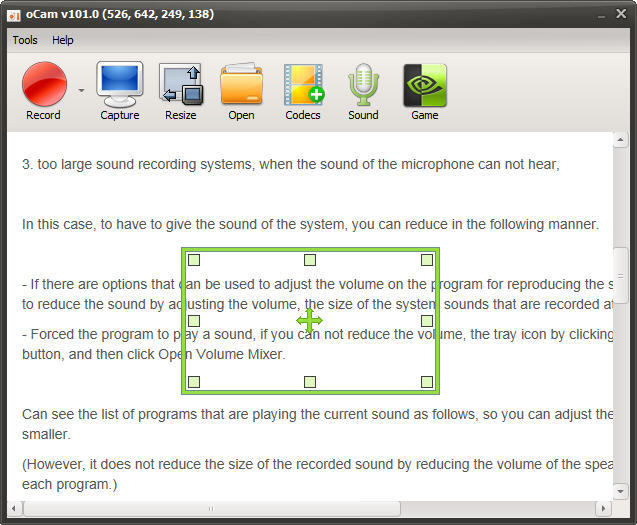
Task: Click the left-middle selection resize handle
Action: point(194,321)
